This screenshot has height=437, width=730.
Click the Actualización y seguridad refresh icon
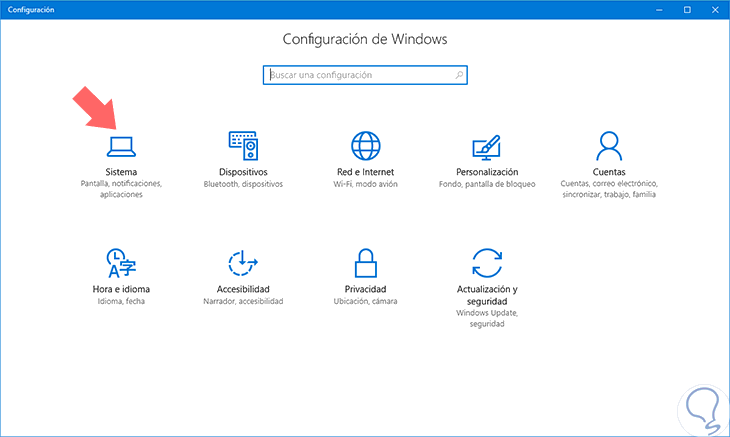[x=487, y=264]
